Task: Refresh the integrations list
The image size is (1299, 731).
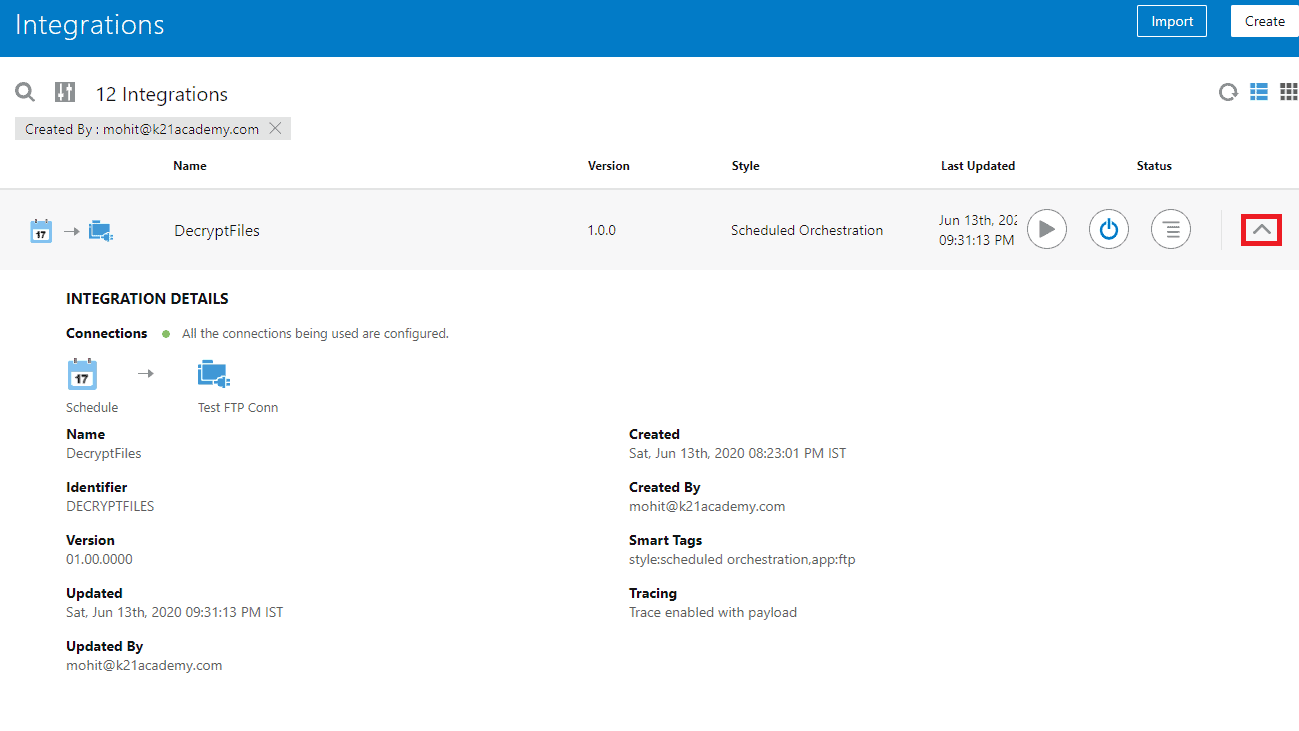Action: (x=1228, y=92)
